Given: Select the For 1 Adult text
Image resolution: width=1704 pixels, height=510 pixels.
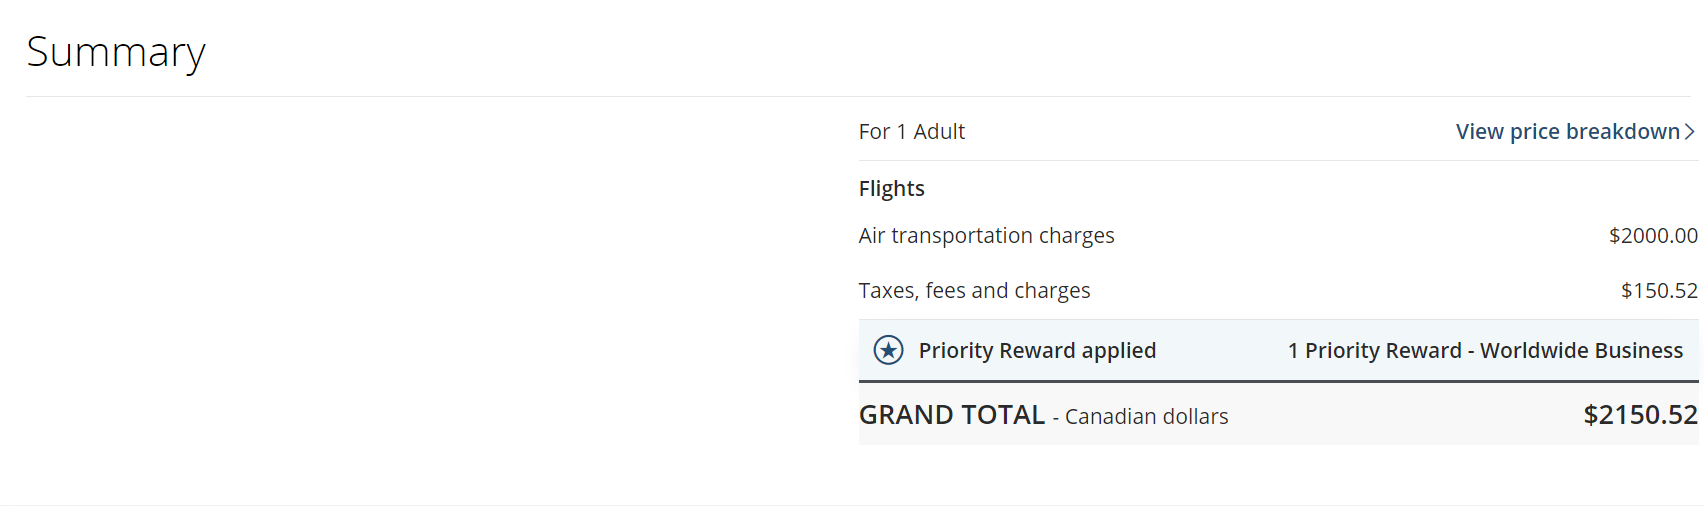Looking at the screenshot, I should coord(912,131).
